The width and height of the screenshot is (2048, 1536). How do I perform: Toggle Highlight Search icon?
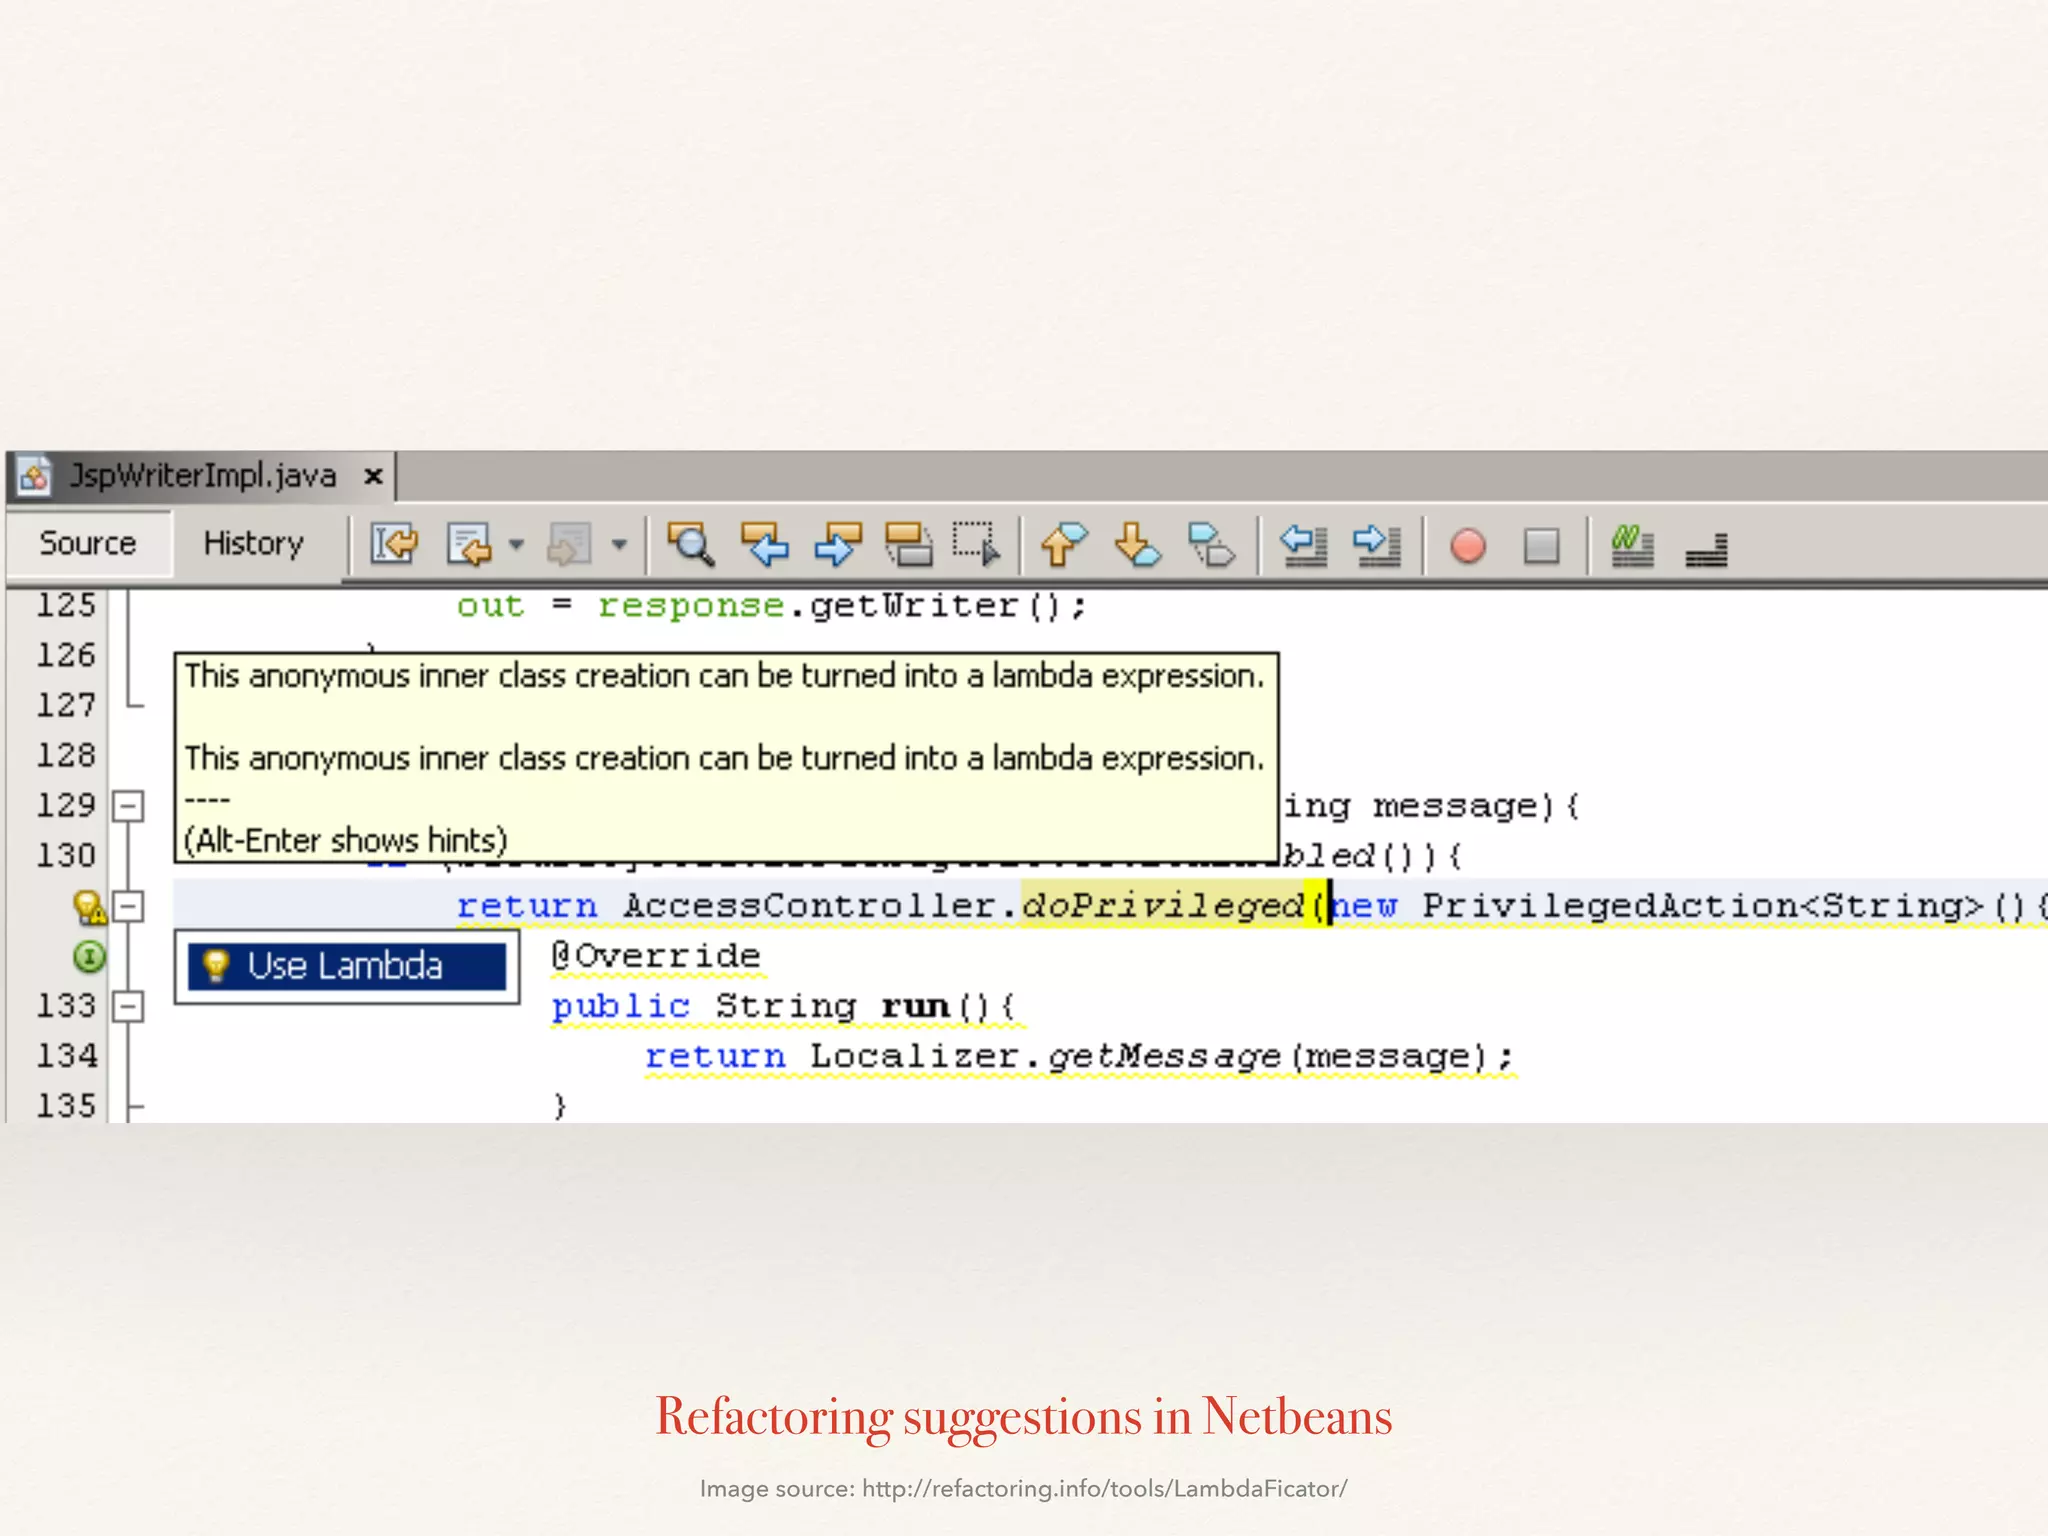[908, 545]
